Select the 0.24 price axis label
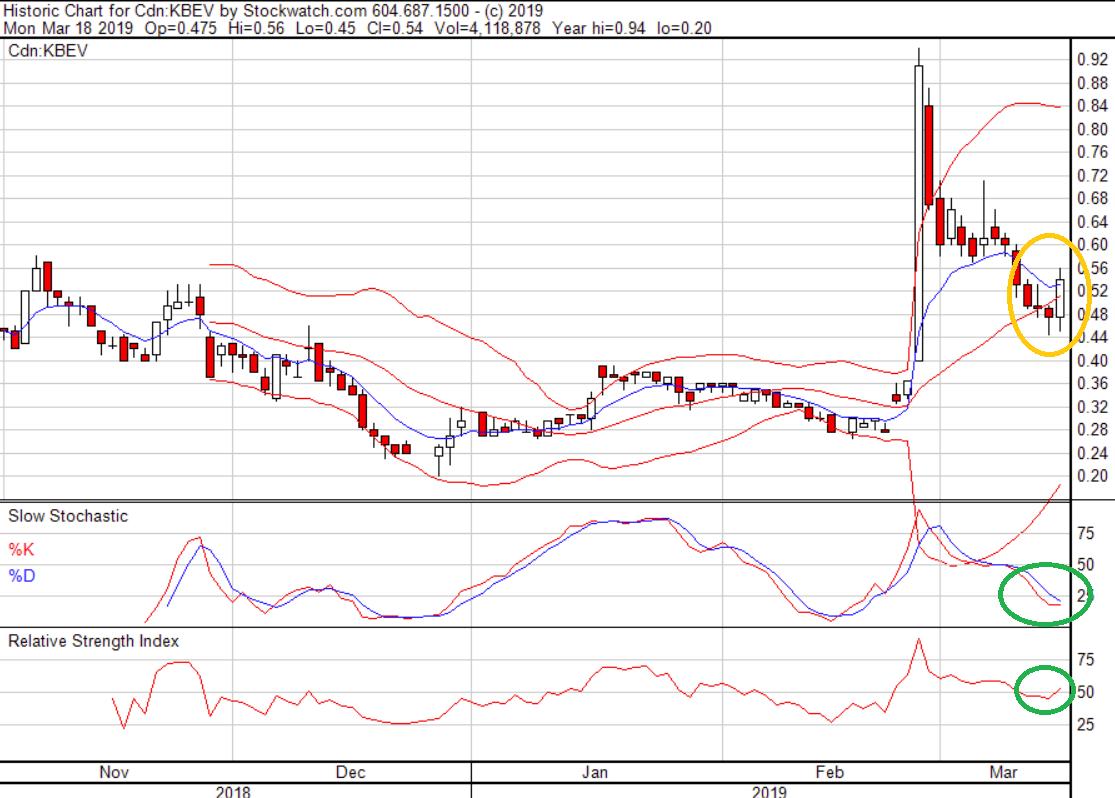Screen dimensions: 1115x798 [1092, 453]
